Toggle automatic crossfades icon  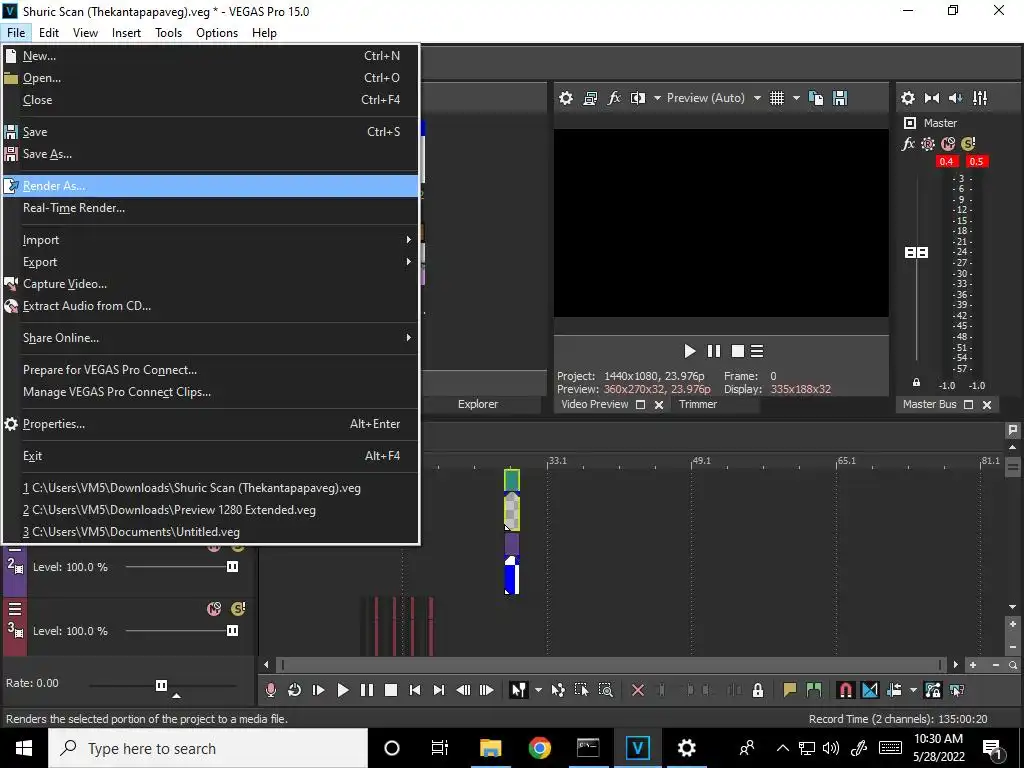point(870,690)
